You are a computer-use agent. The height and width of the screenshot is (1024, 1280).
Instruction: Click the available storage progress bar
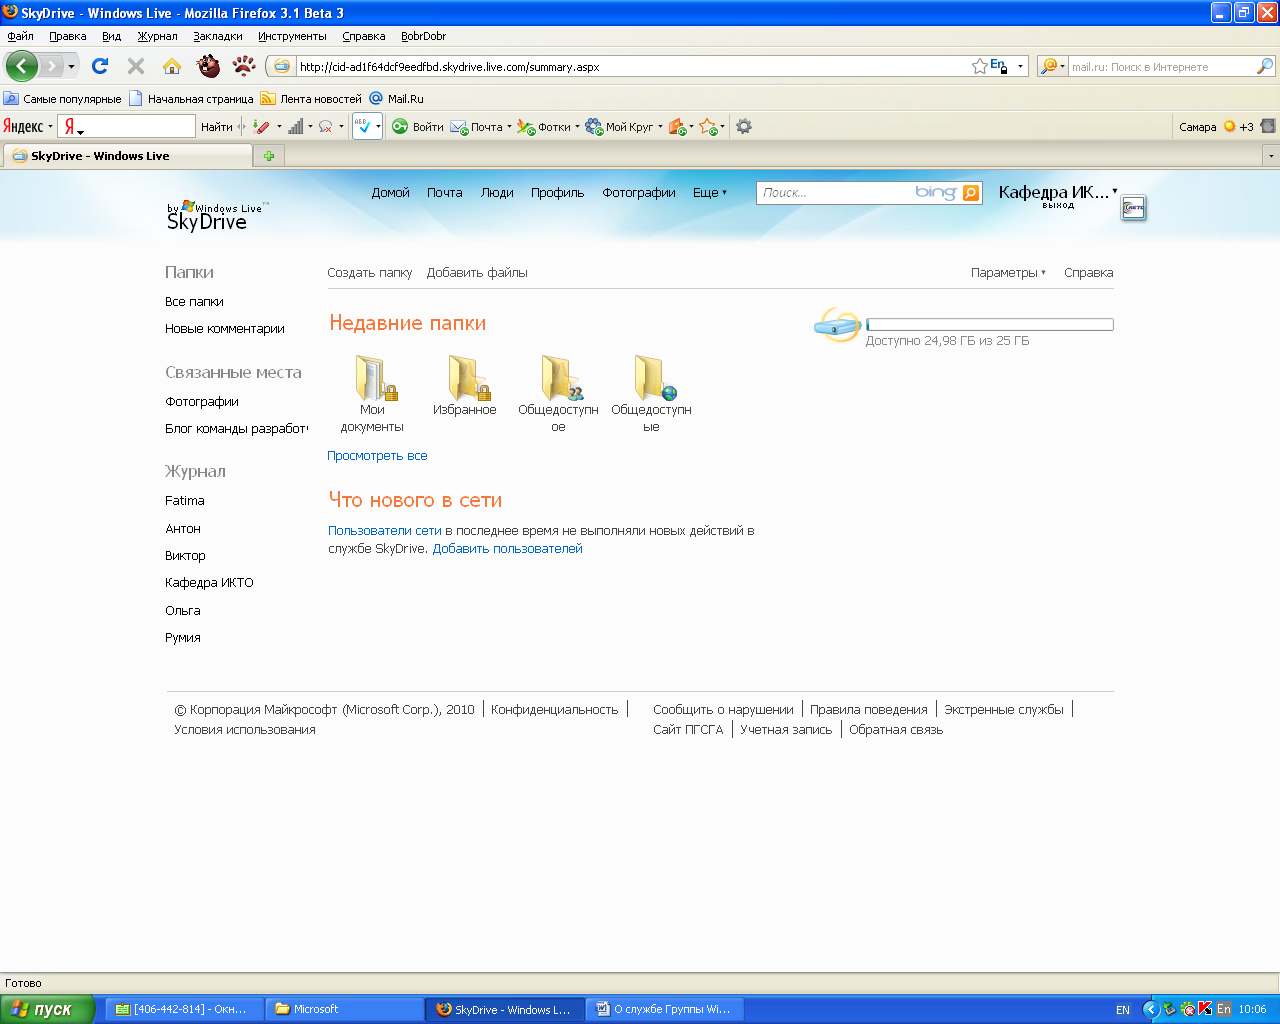click(990, 325)
